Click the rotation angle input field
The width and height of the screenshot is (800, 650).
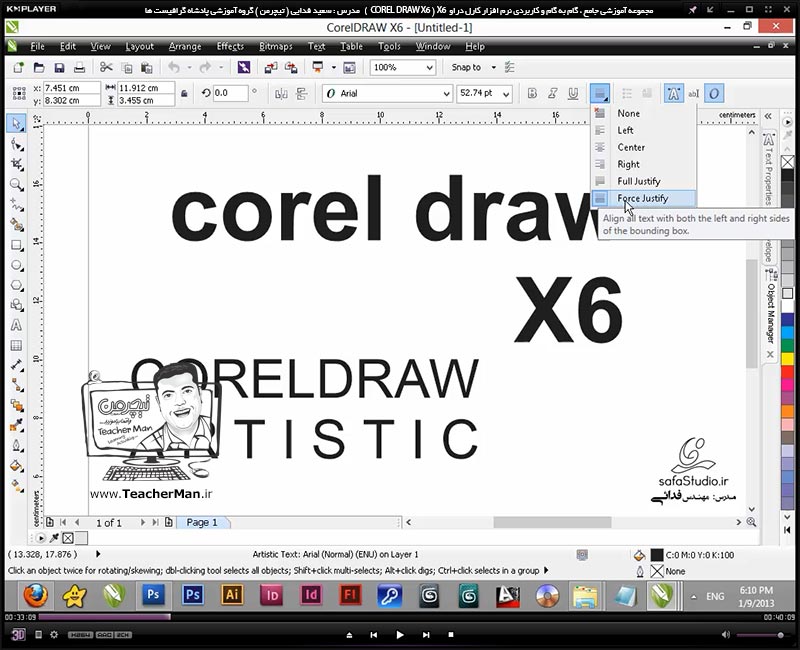[230, 93]
